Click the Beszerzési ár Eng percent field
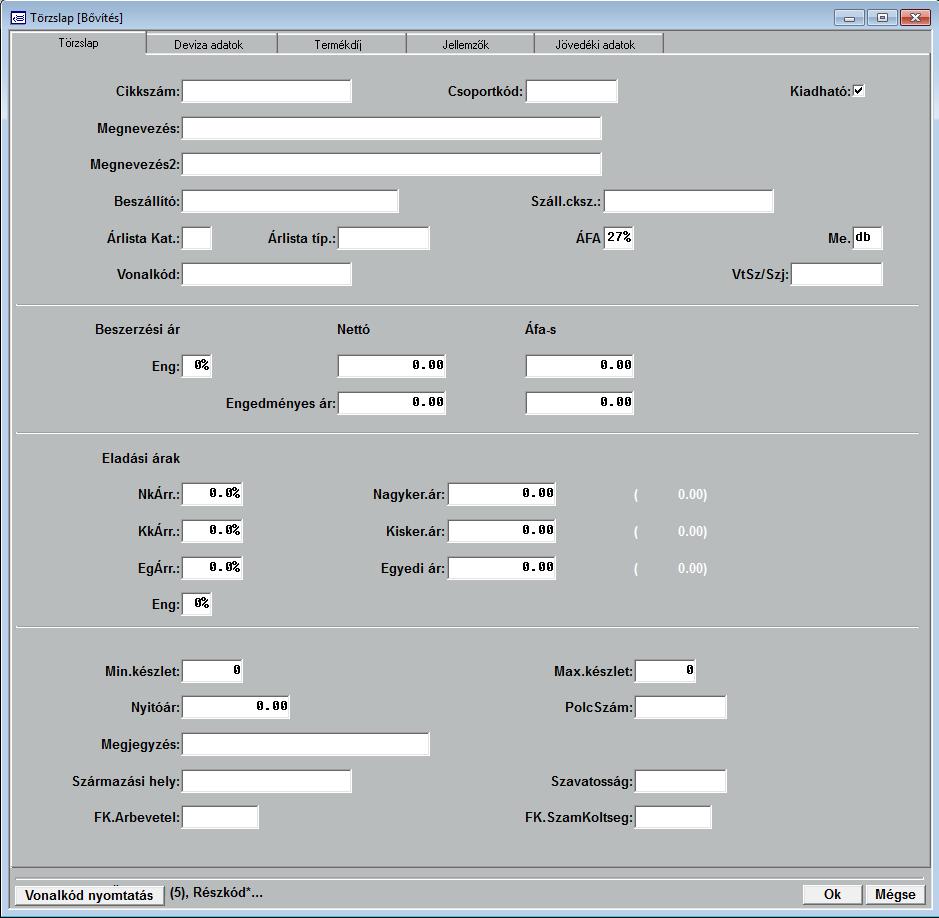 (x=196, y=365)
